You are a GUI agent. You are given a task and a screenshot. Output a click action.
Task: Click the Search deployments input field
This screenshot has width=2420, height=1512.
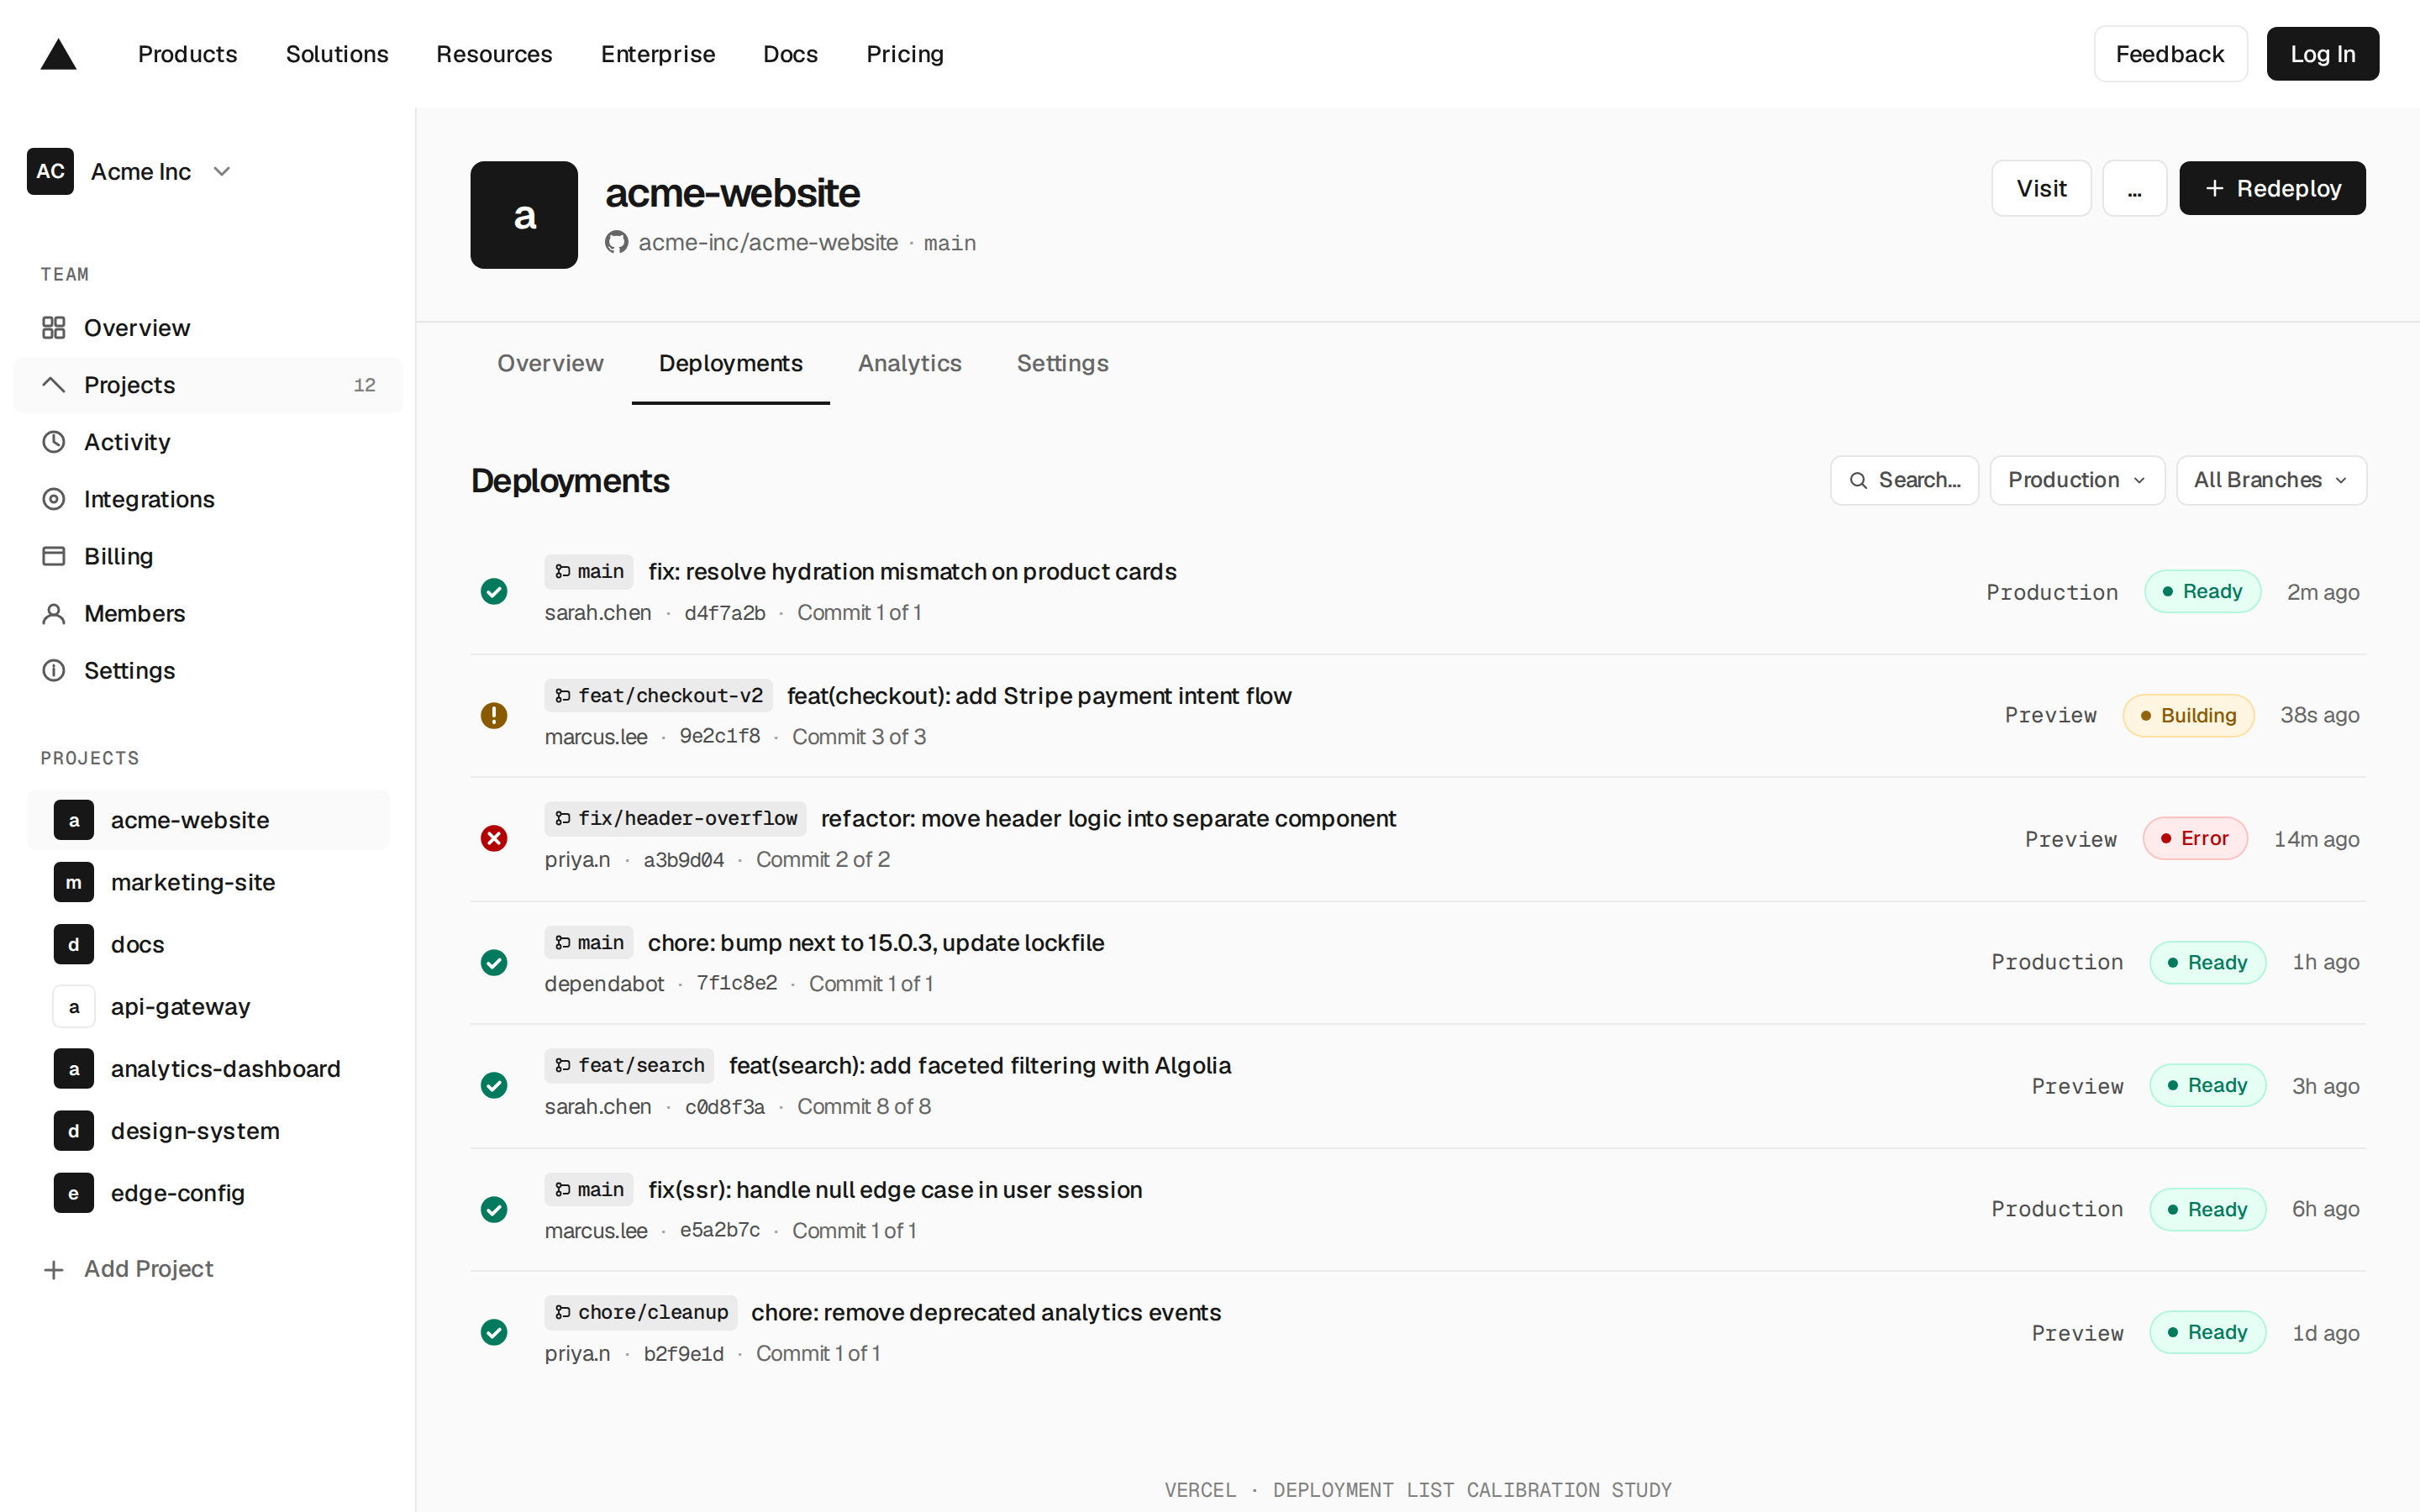pos(1904,480)
